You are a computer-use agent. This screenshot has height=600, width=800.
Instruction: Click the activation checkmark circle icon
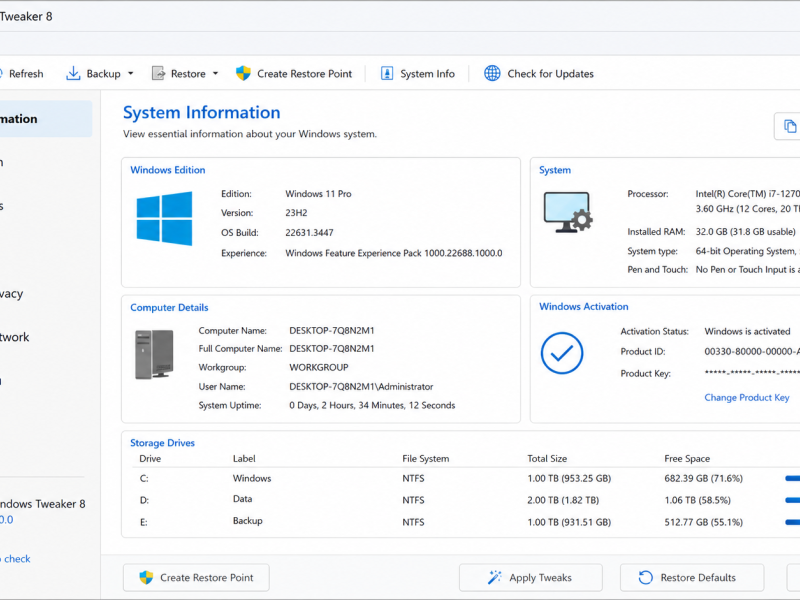pos(562,353)
